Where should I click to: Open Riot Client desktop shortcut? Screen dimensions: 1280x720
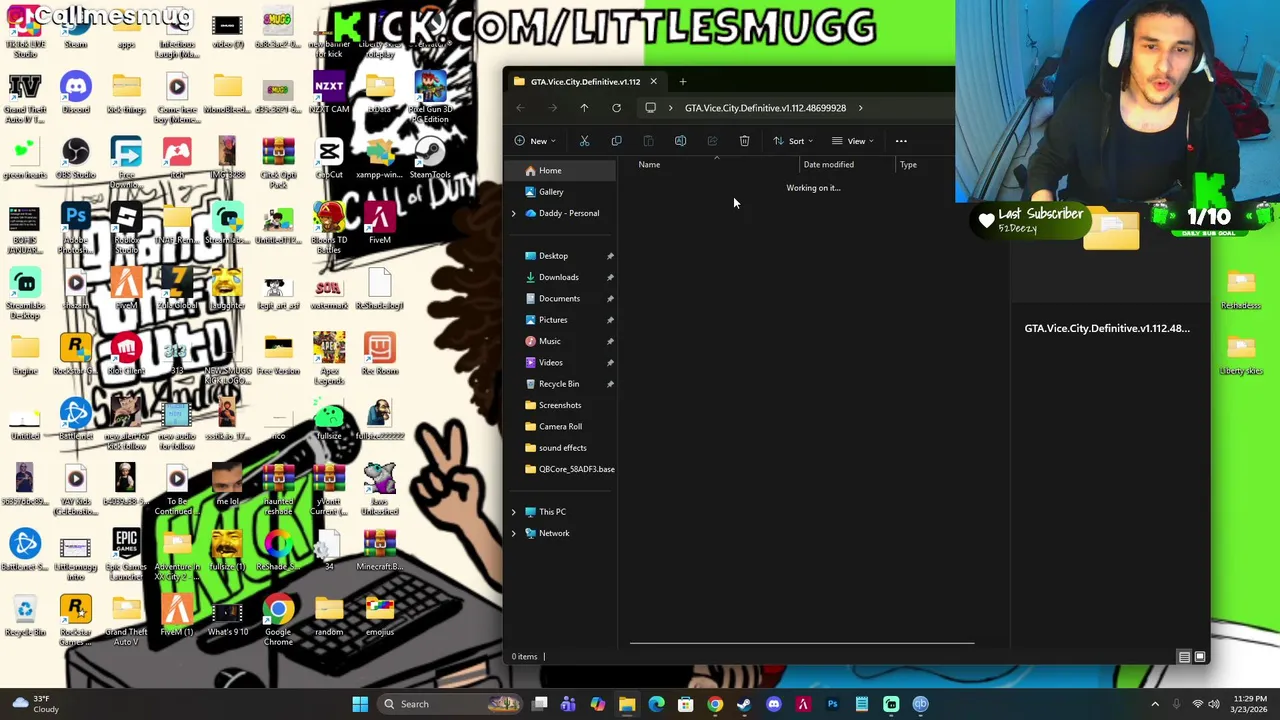(x=126, y=354)
